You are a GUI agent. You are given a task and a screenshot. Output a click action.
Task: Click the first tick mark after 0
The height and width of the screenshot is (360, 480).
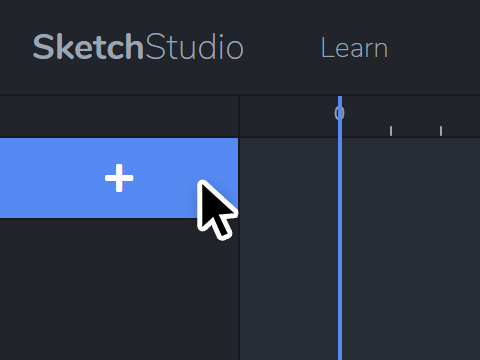tap(391, 131)
